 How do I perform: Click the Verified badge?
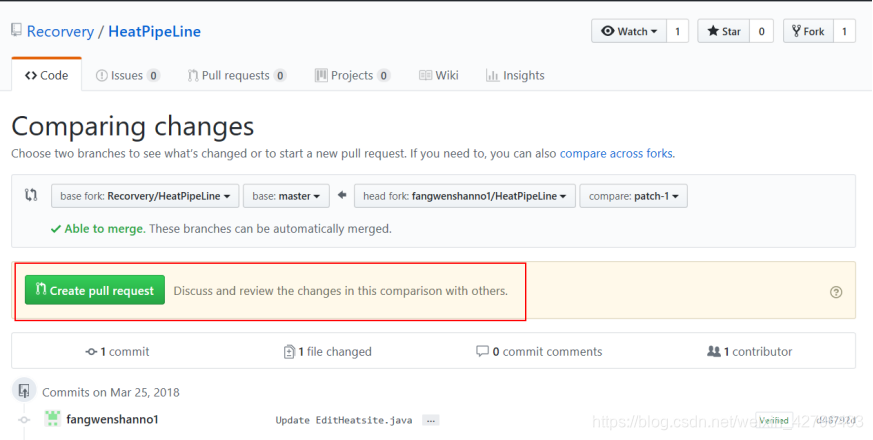pos(774,421)
